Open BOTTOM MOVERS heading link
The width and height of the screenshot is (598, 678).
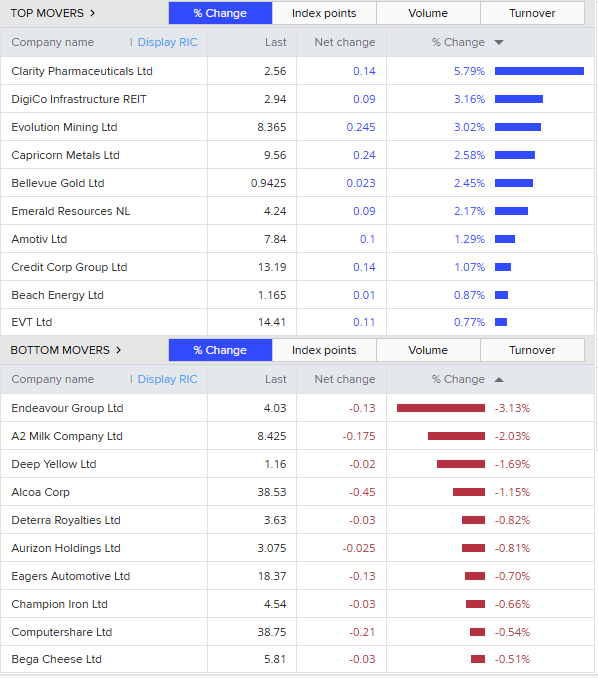point(60,350)
